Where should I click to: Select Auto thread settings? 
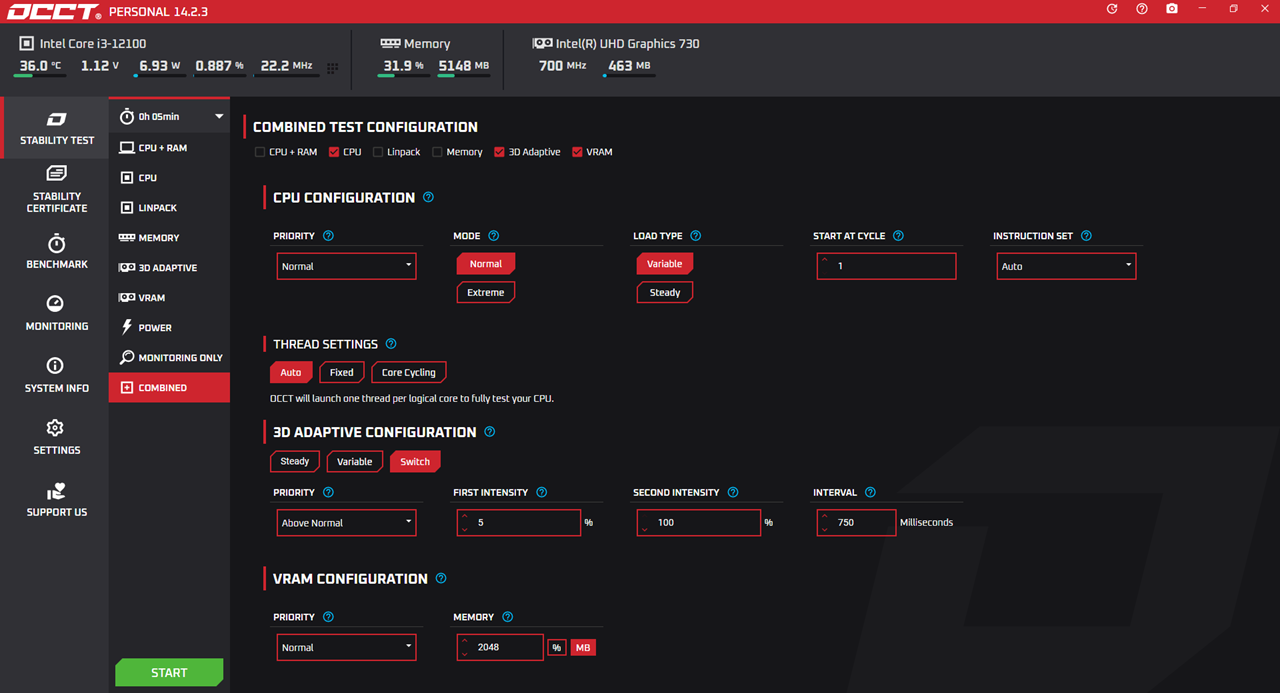[x=291, y=372]
